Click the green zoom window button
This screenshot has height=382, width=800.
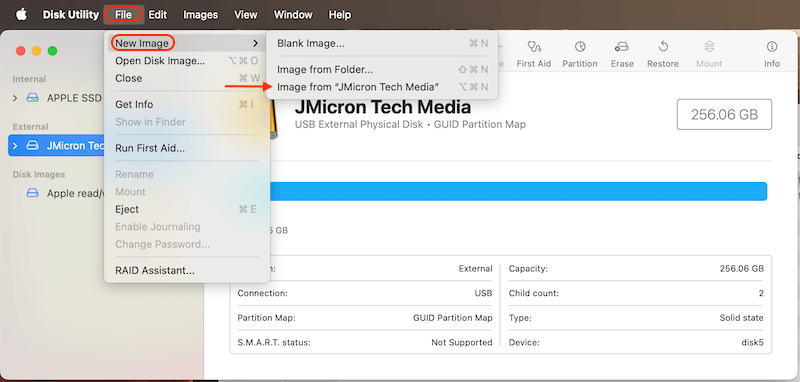(52, 51)
